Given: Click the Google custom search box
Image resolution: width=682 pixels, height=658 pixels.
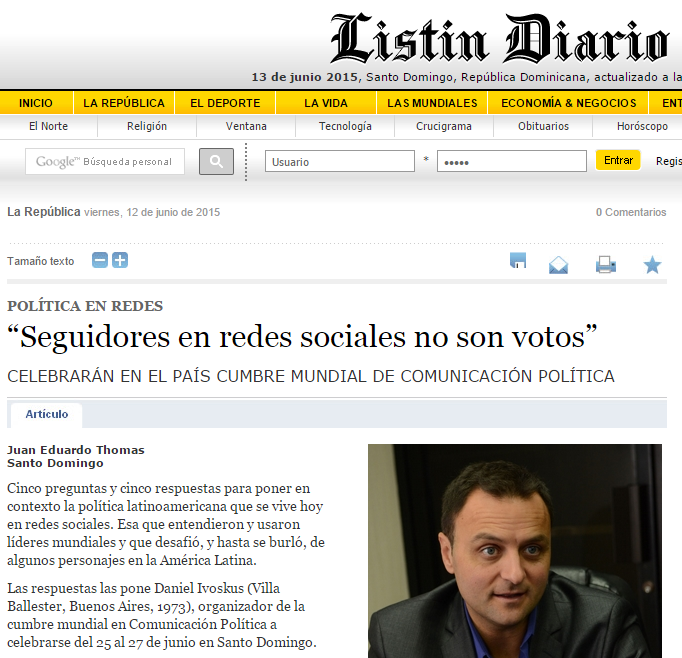Looking at the screenshot, I should coord(105,161).
